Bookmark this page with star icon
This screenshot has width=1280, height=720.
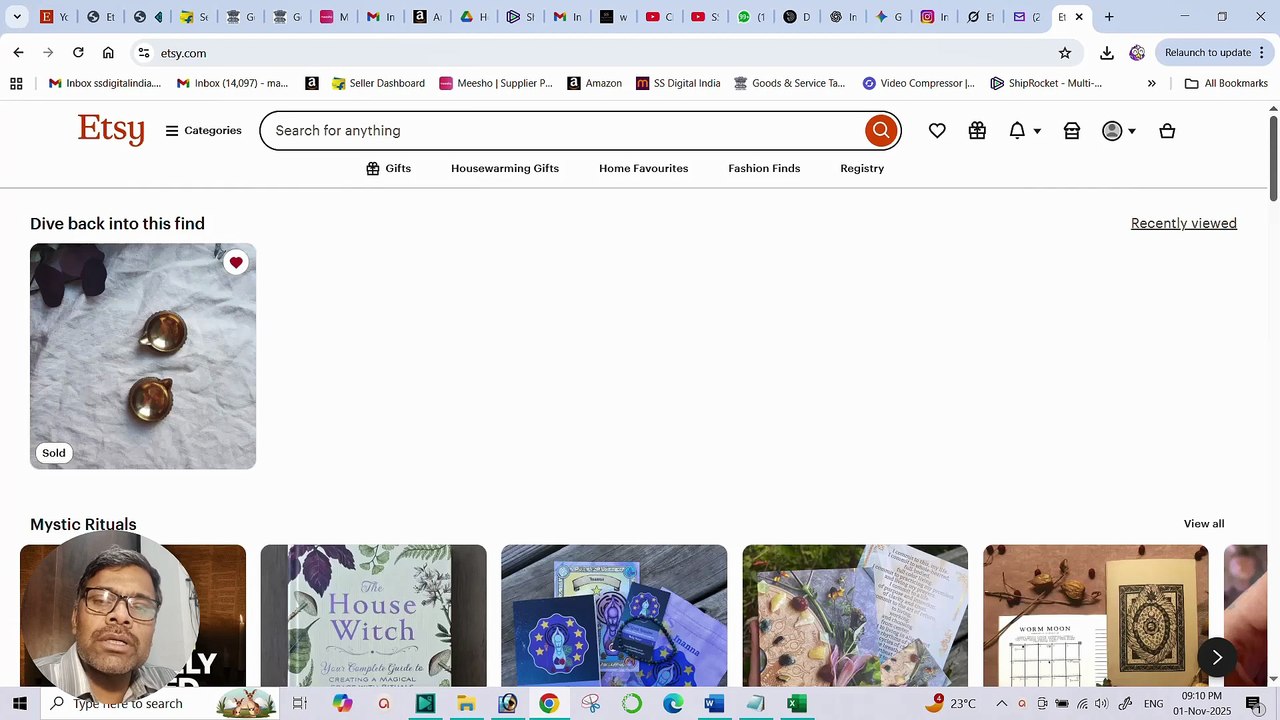click(1065, 53)
